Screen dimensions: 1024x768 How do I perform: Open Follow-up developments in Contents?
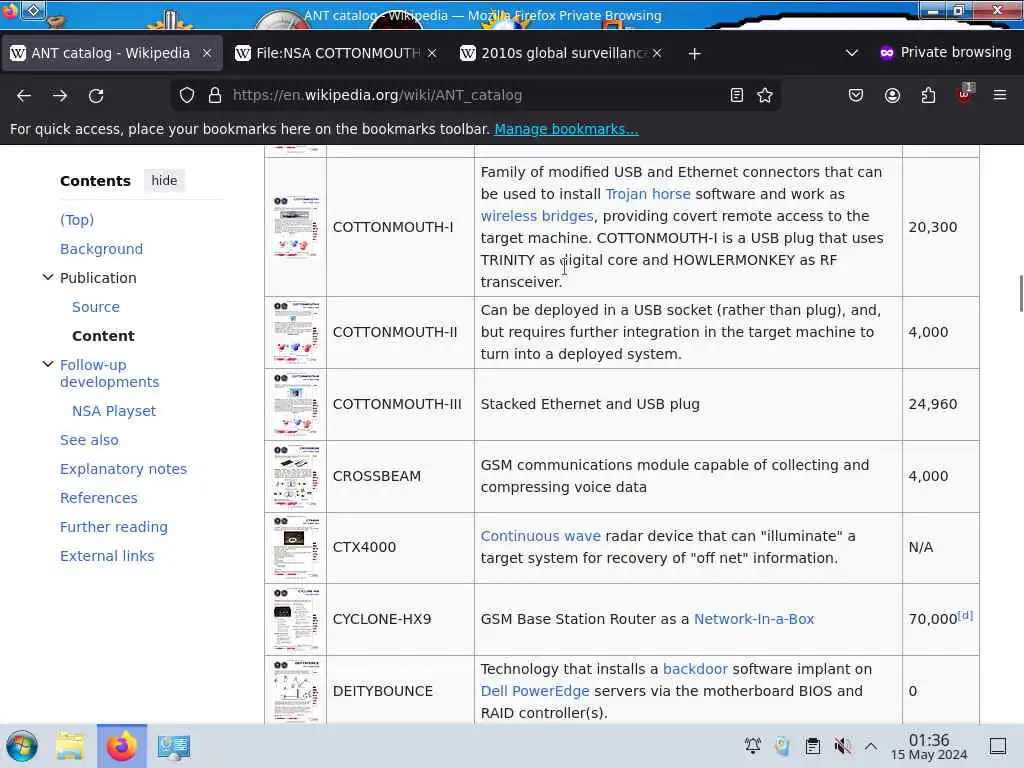point(110,373)
